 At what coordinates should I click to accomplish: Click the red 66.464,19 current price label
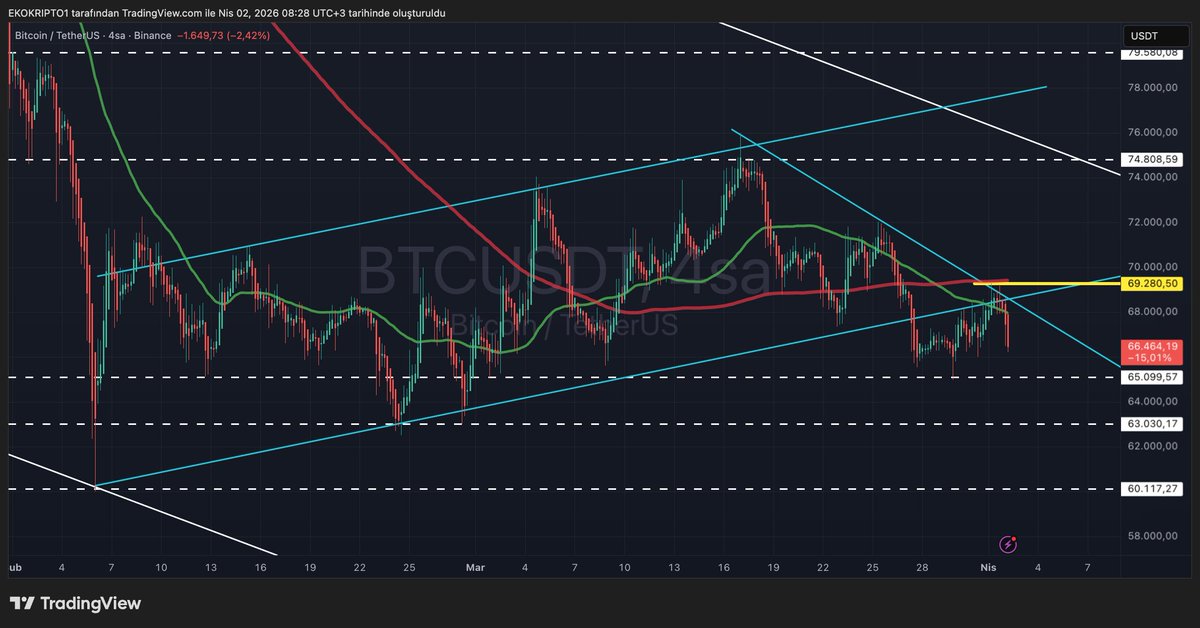coord(1152,351)
